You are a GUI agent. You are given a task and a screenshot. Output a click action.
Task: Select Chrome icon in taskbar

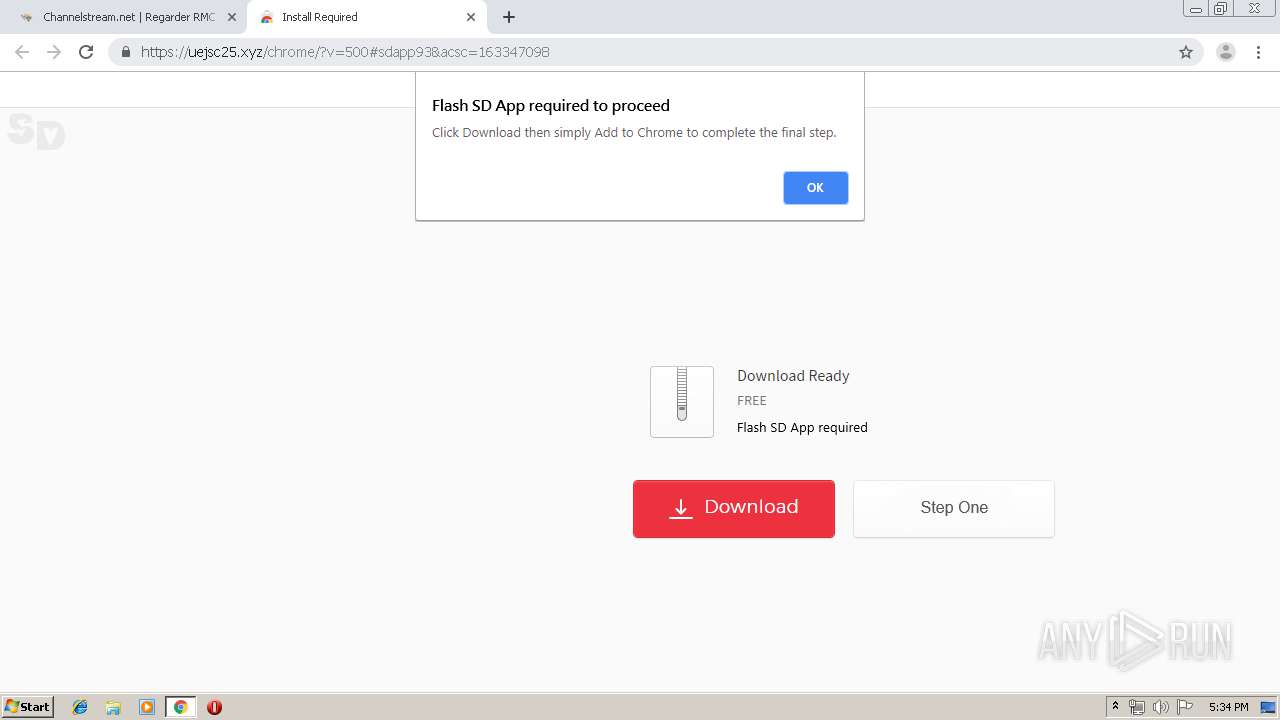pyautogui.click(x=180, y=707)
